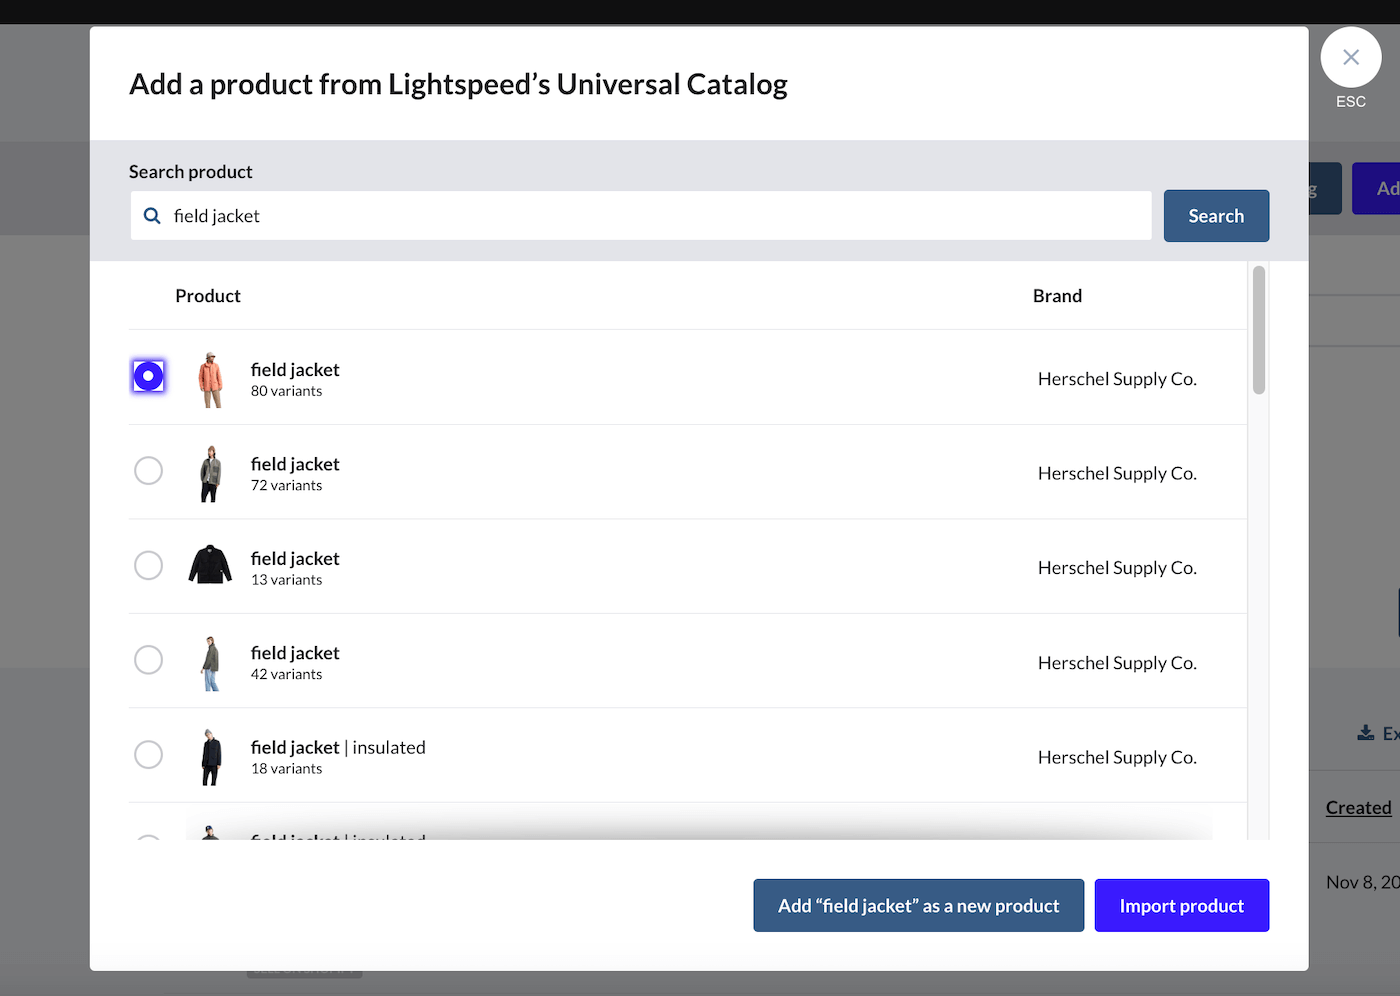This screenshot has height=996, width=1400.
Task: Click Herschel Supply Co. in 13 variants row
Action: click(x=1117, y=568)
